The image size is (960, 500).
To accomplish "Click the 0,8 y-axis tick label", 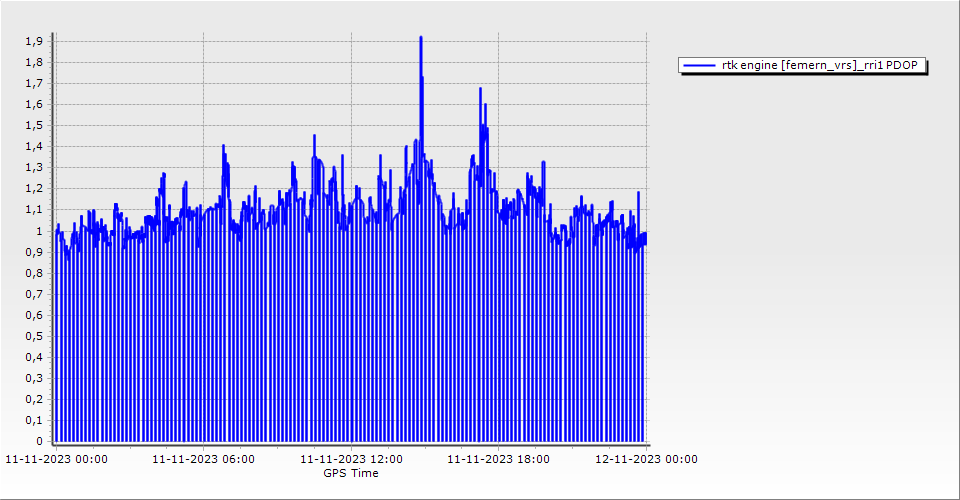I will pyautogui.click(x=35, y=273).
